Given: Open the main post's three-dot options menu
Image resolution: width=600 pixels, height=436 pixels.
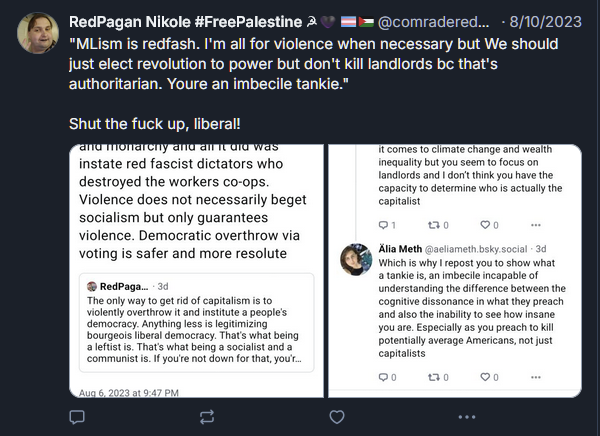Looking at the screenshot, I should [466, 416].
